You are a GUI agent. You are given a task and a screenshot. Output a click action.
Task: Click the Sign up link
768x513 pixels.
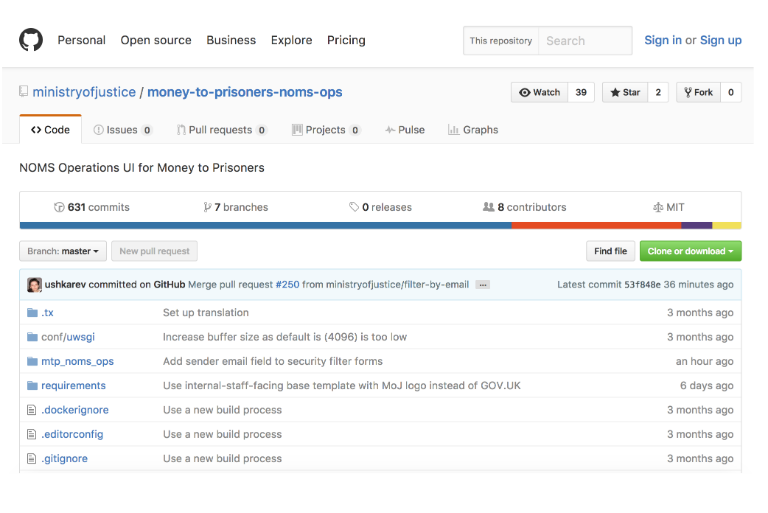pos(720,40)
